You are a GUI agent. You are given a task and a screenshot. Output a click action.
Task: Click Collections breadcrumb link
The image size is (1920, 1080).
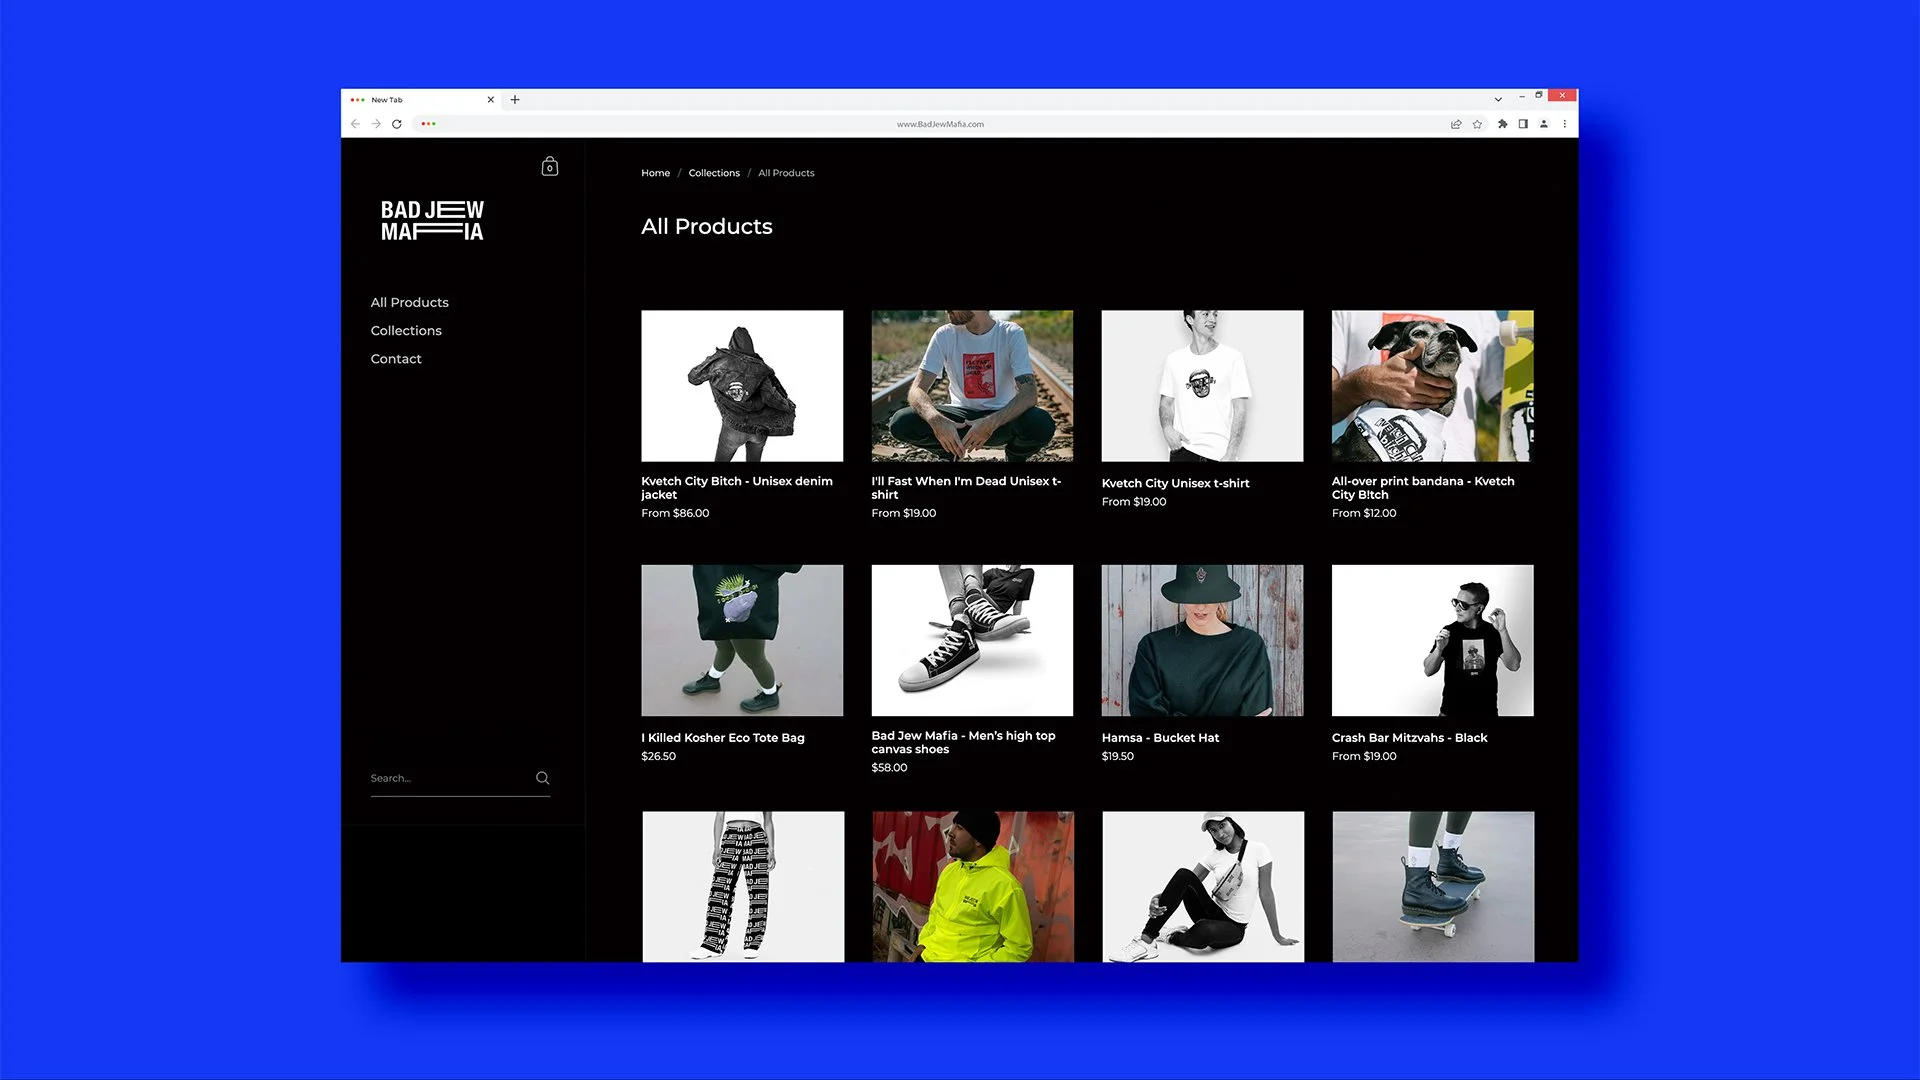(714, 173)
